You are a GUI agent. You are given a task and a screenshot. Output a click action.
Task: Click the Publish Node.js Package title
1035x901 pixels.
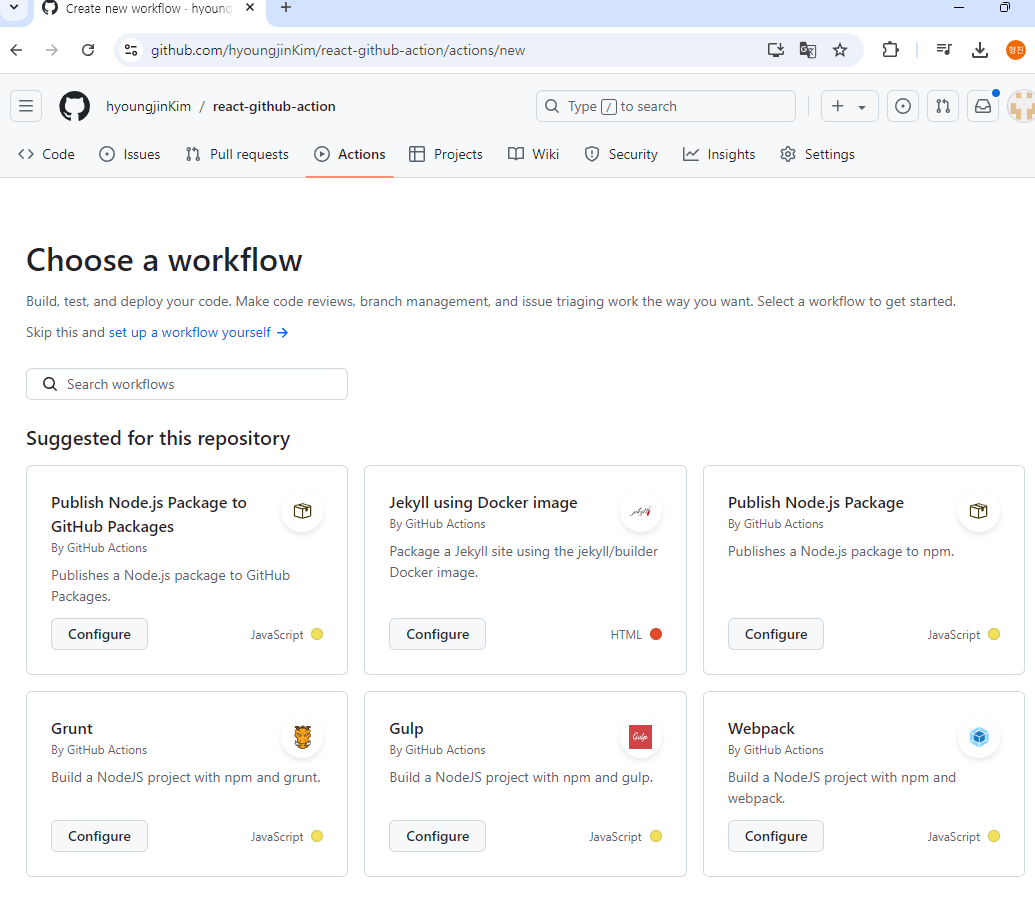816,503
